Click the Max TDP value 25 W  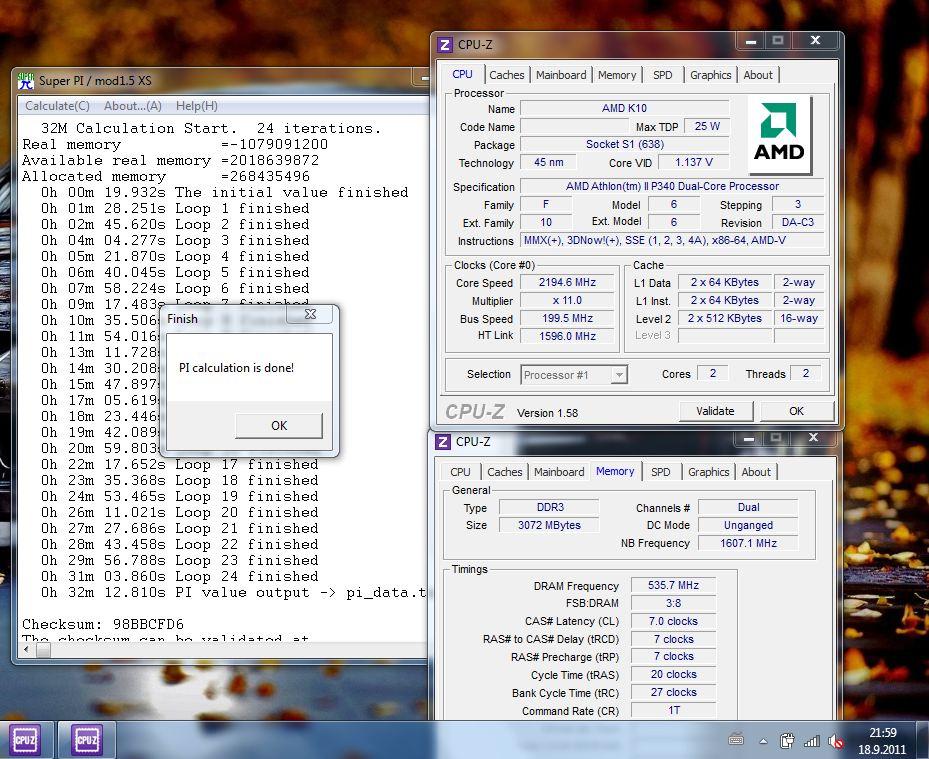[x=707, y=126]
